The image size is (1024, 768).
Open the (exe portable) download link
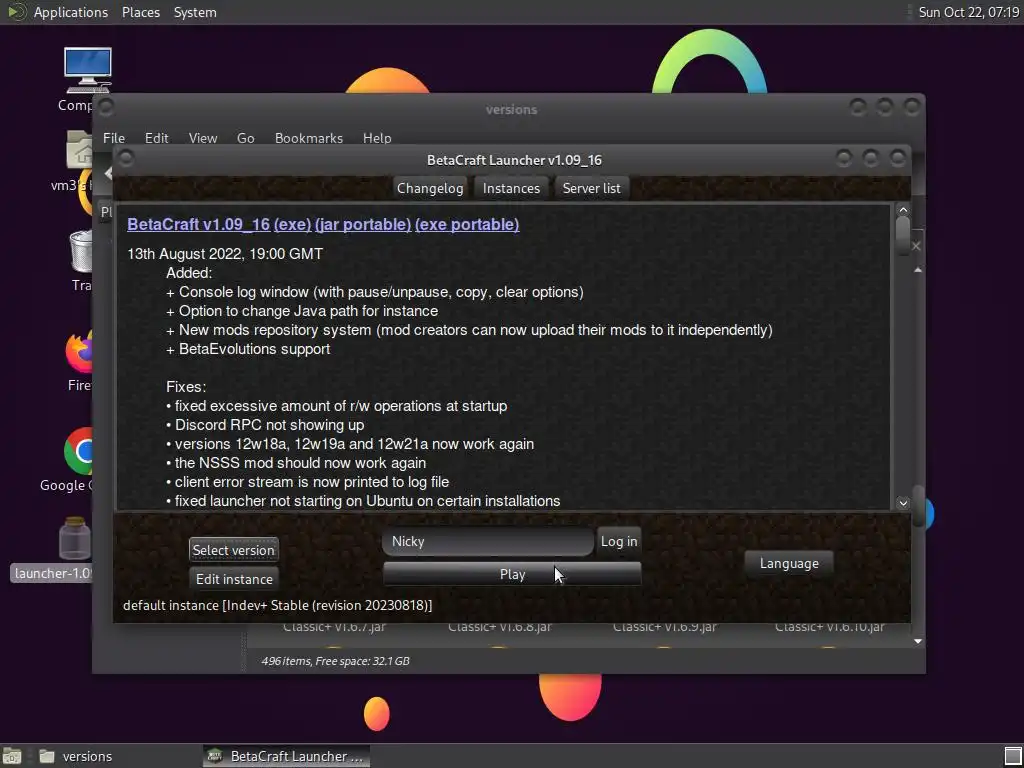tap(467, 224)
